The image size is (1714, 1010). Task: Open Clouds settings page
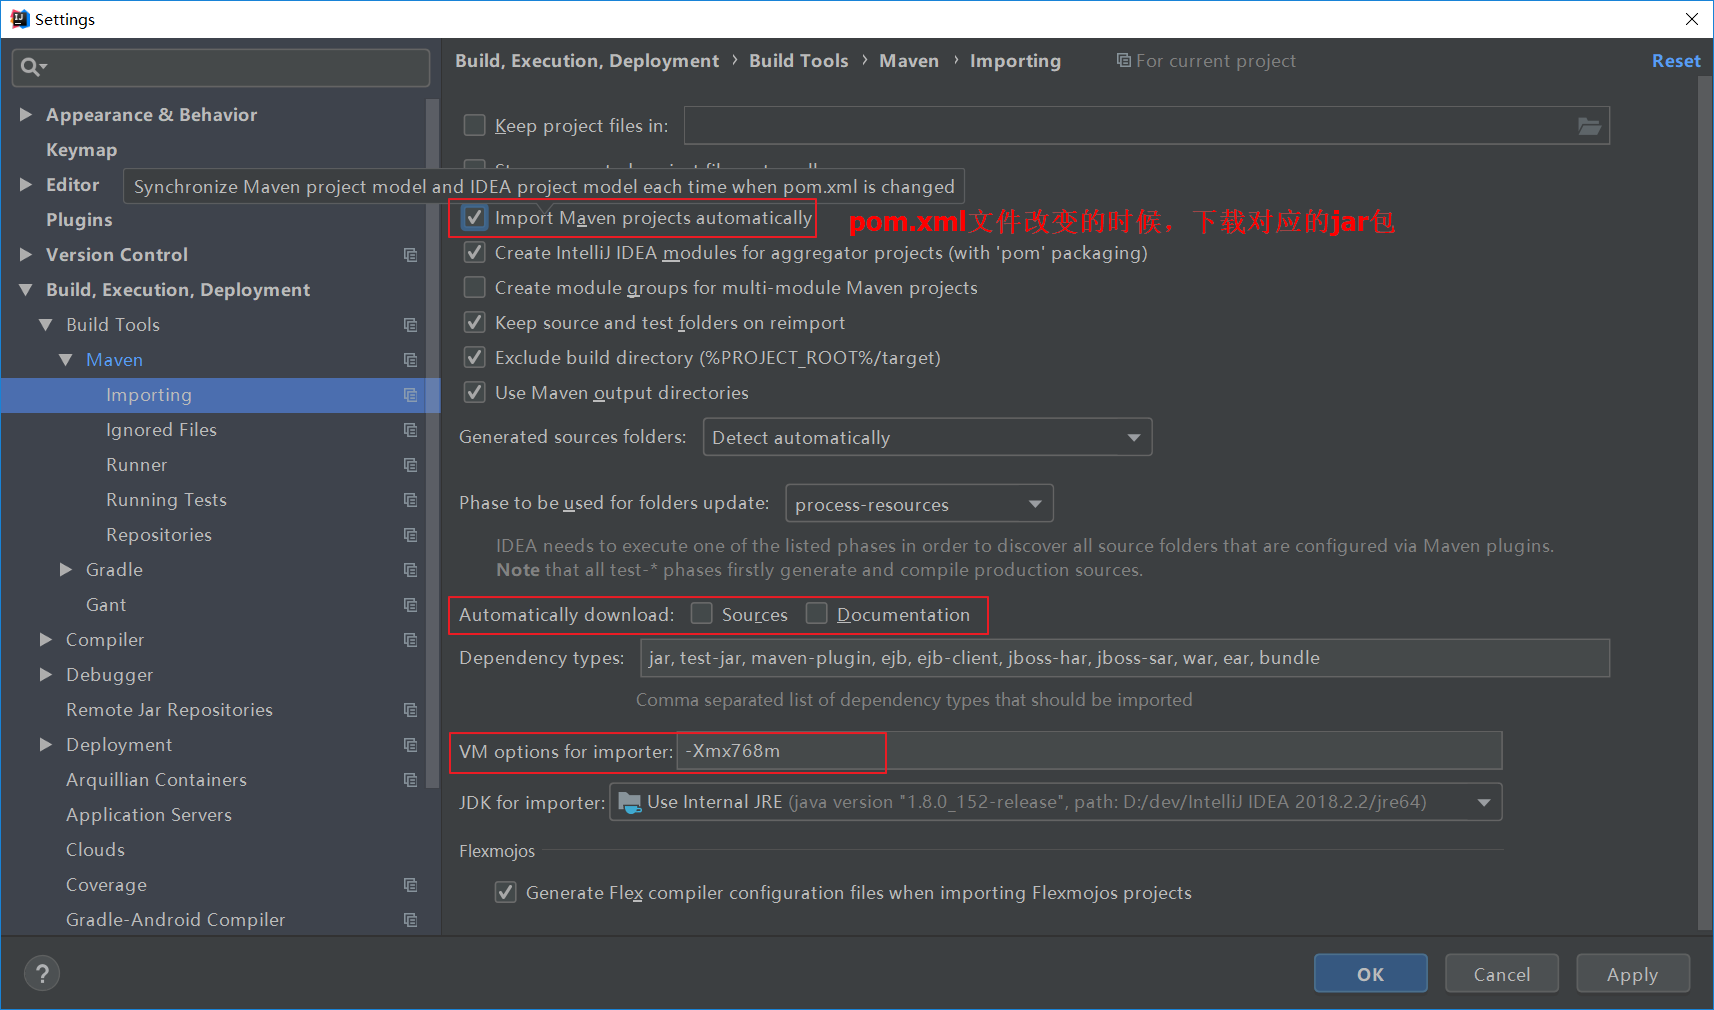pyautogui.click(x=95, y=850)
